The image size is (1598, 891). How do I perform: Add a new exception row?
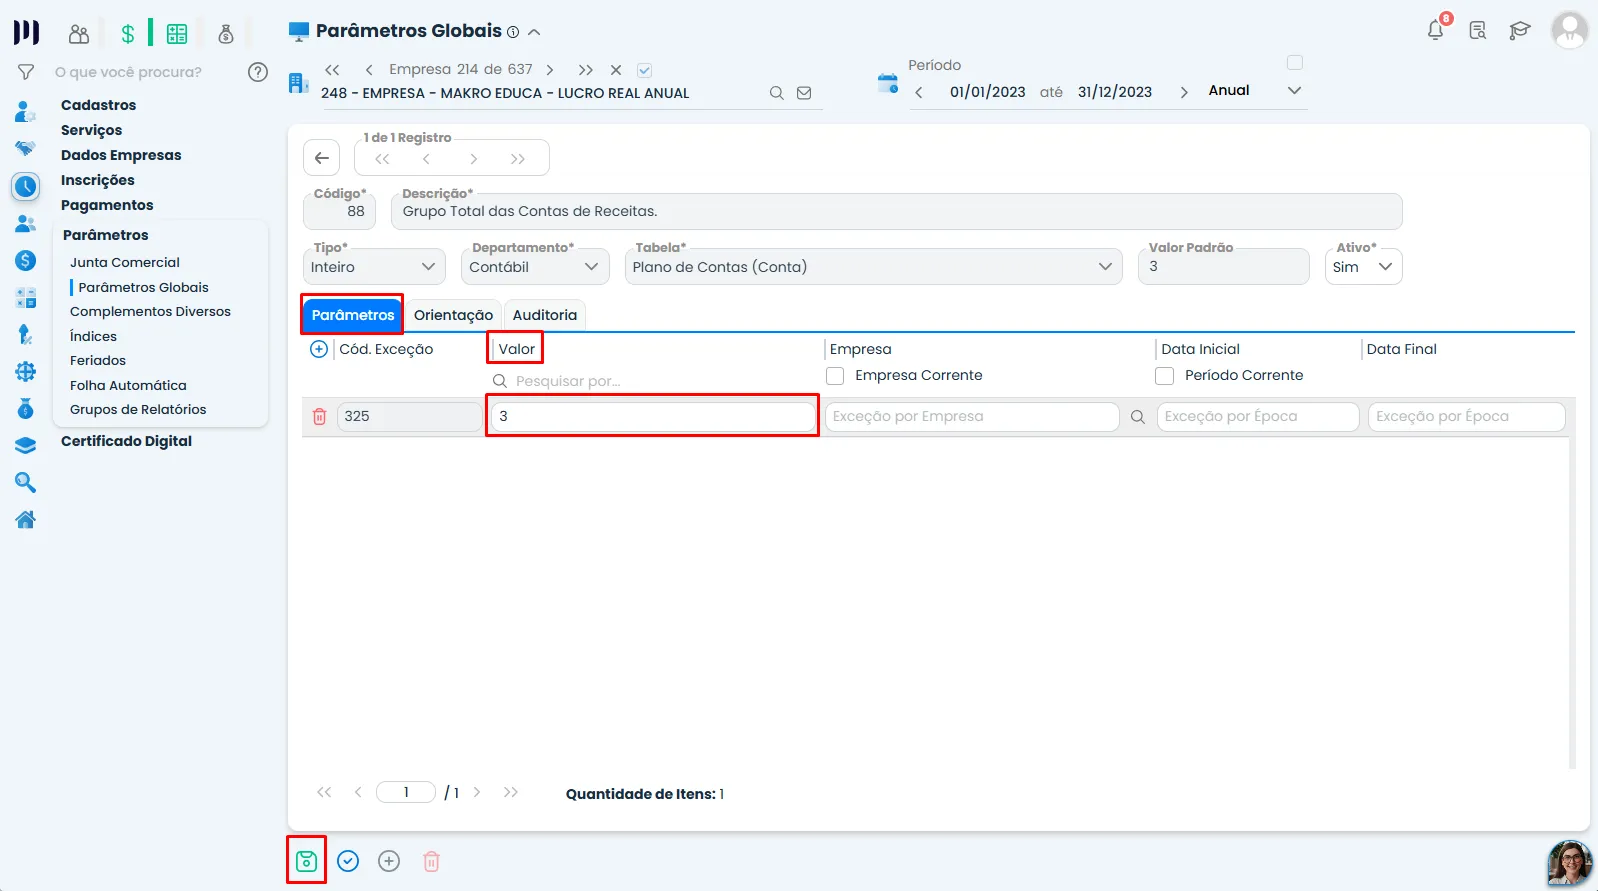[319, 349]
